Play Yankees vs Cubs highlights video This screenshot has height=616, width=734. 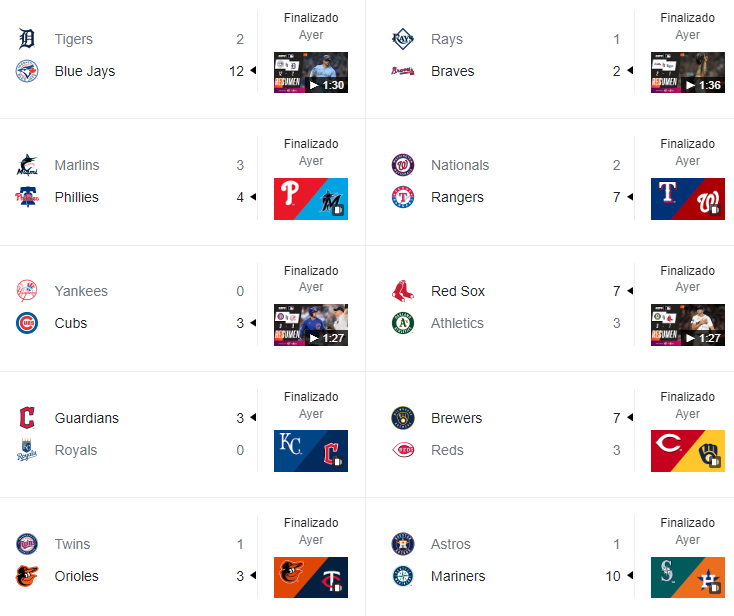click(x=311, y=325)
